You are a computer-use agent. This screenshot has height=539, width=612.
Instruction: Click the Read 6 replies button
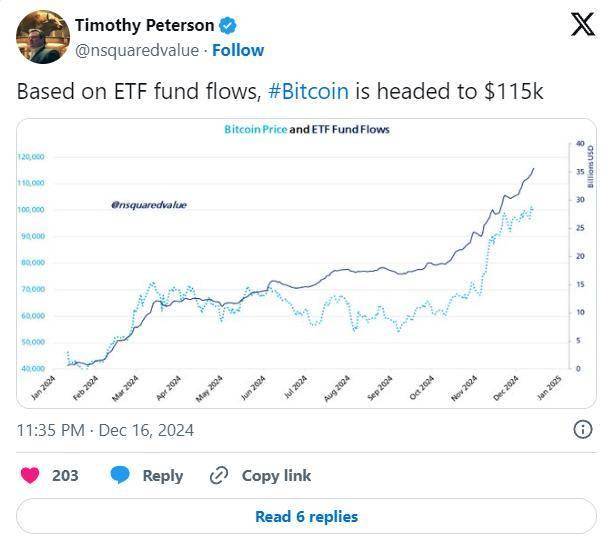click(306, 517)
